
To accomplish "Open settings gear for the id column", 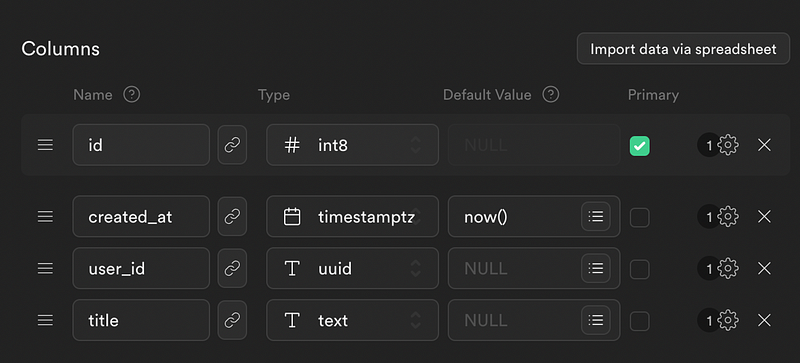I will 728,145.
